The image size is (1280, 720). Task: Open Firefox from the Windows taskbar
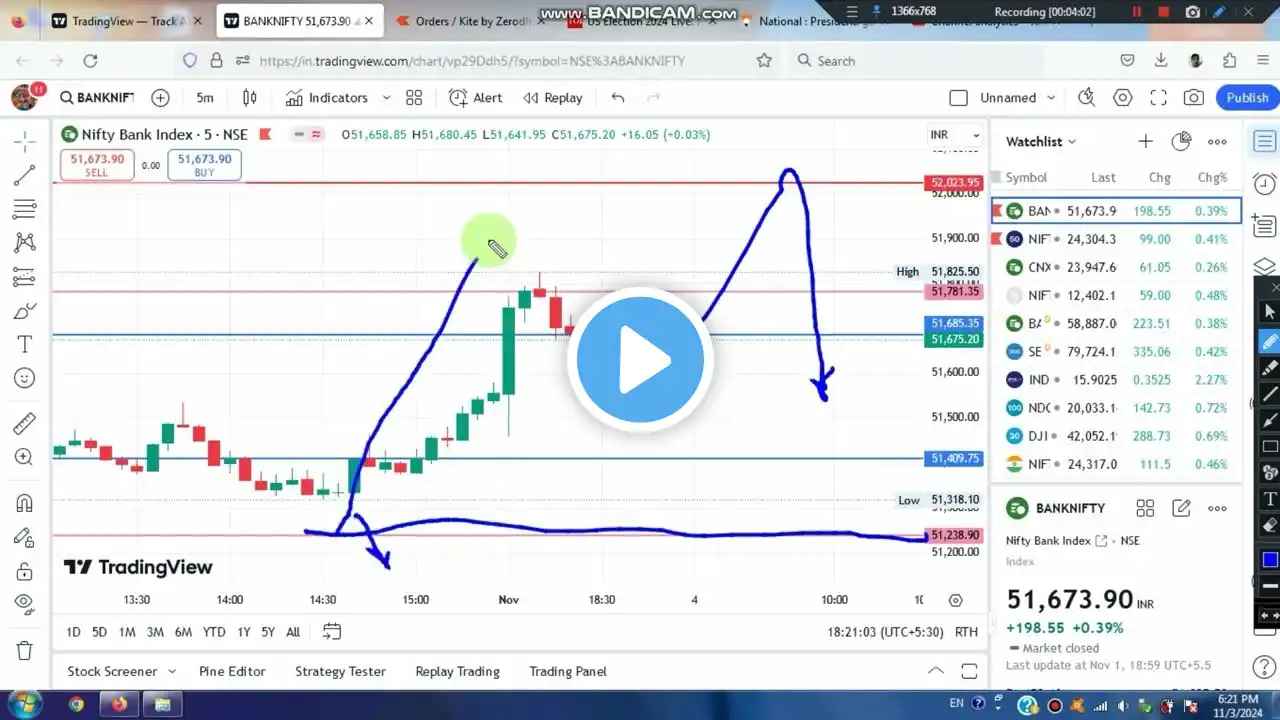pos(120,704)
